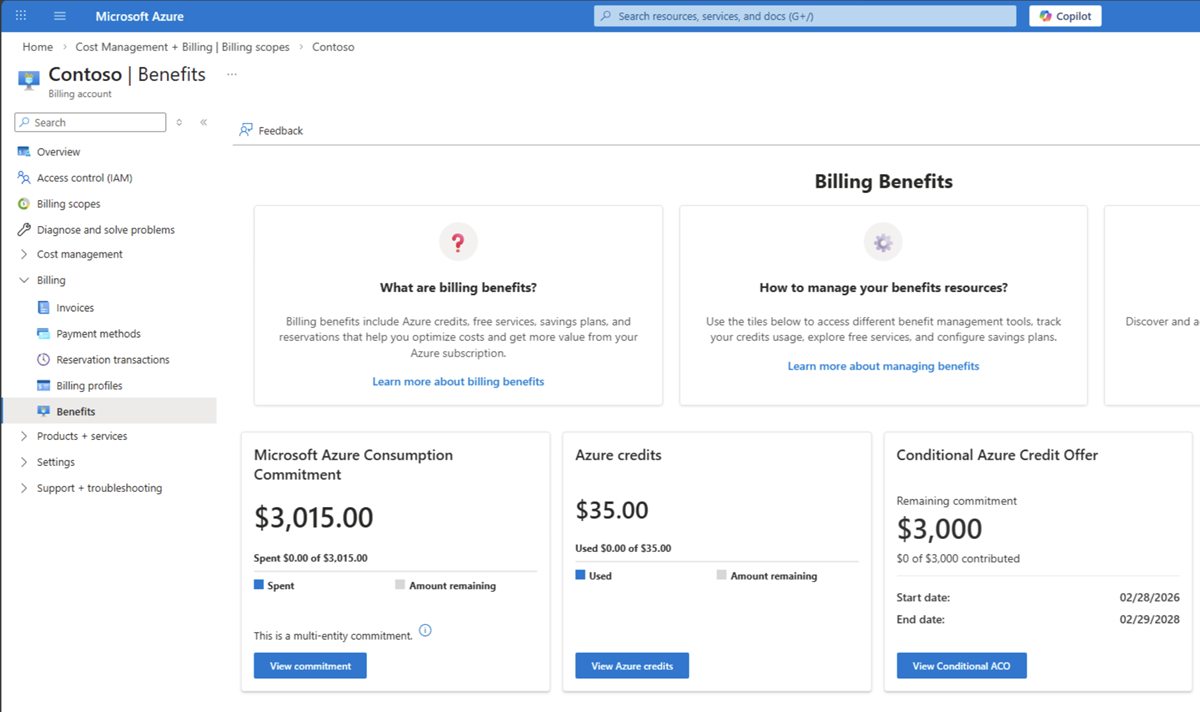
Task: Click the Access control (IAM) icon
Action: click(x=24, y=178)
